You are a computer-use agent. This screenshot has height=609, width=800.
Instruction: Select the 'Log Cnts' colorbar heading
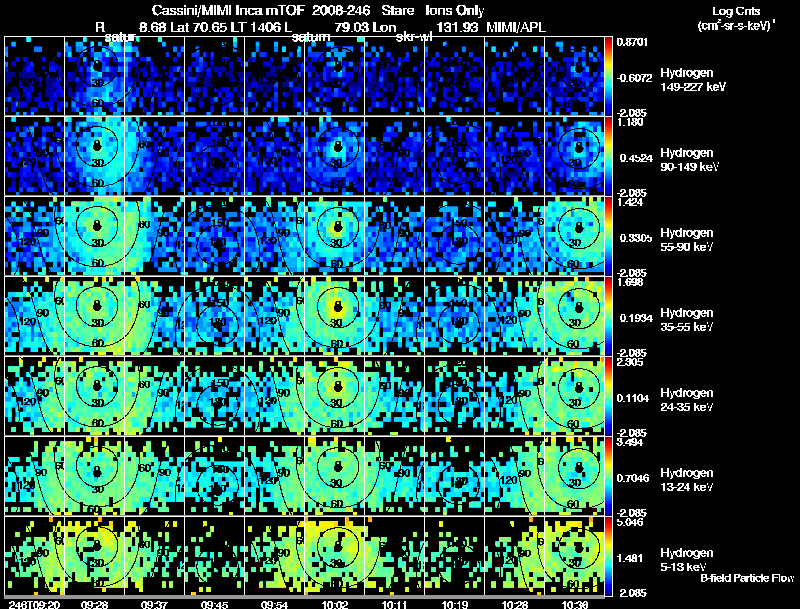pyautogui.click(x=735, y=11)
